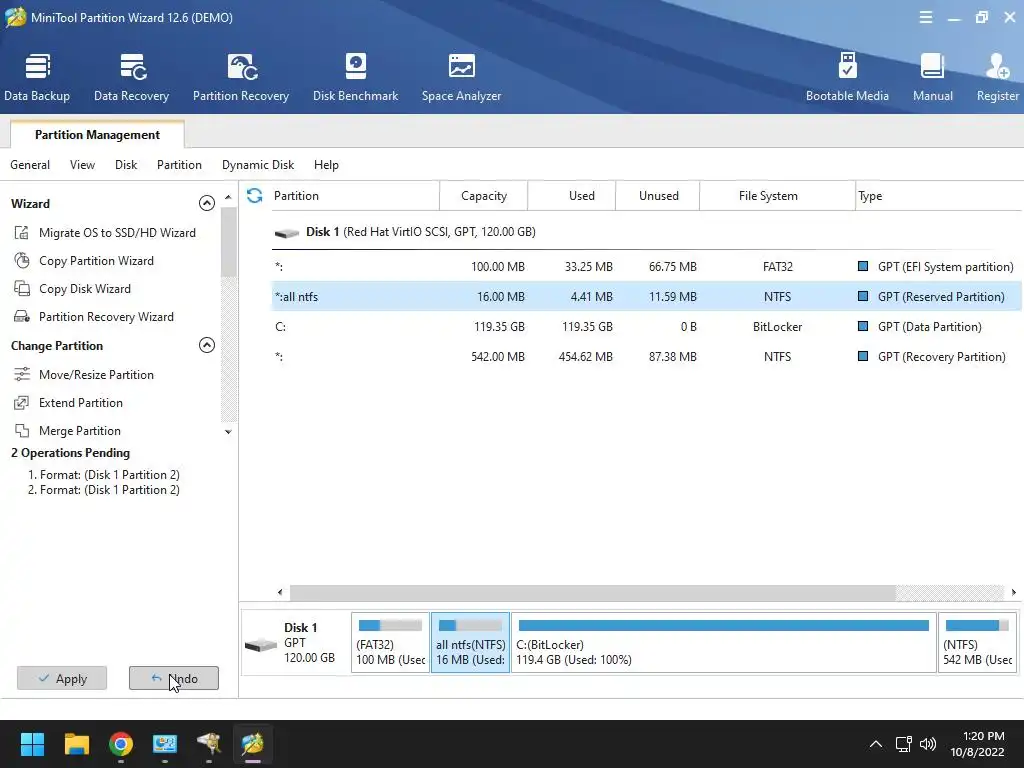The height and width of the screenshot is (768, 1024).
Task: Apply the pending operations
Action: [x=62, y=679]
